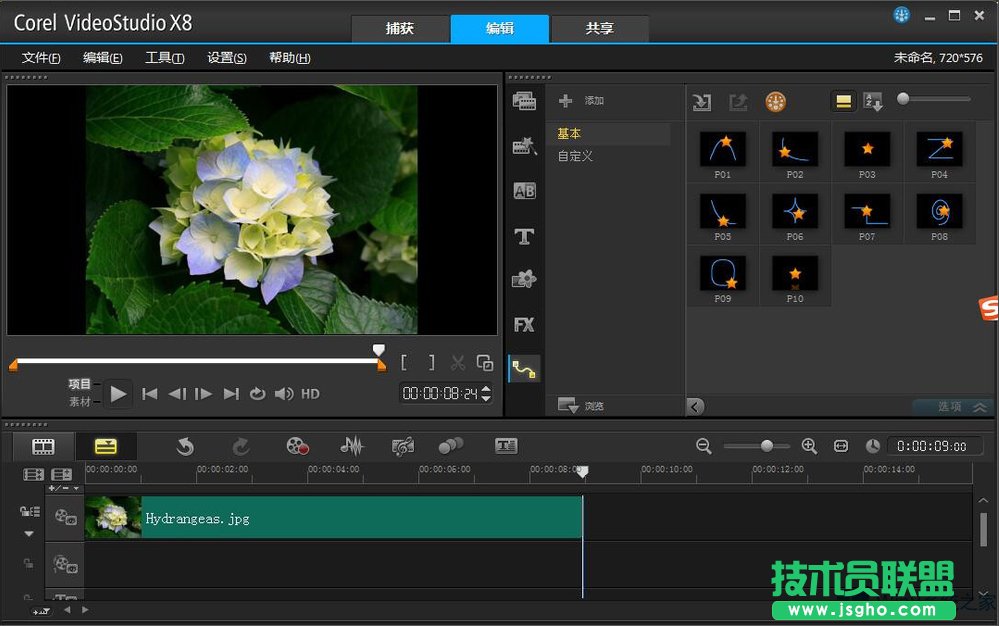Viewport: 999px width, 626px height.
Task: Select the 自定义 category
Action: click(x=576, y=156)
